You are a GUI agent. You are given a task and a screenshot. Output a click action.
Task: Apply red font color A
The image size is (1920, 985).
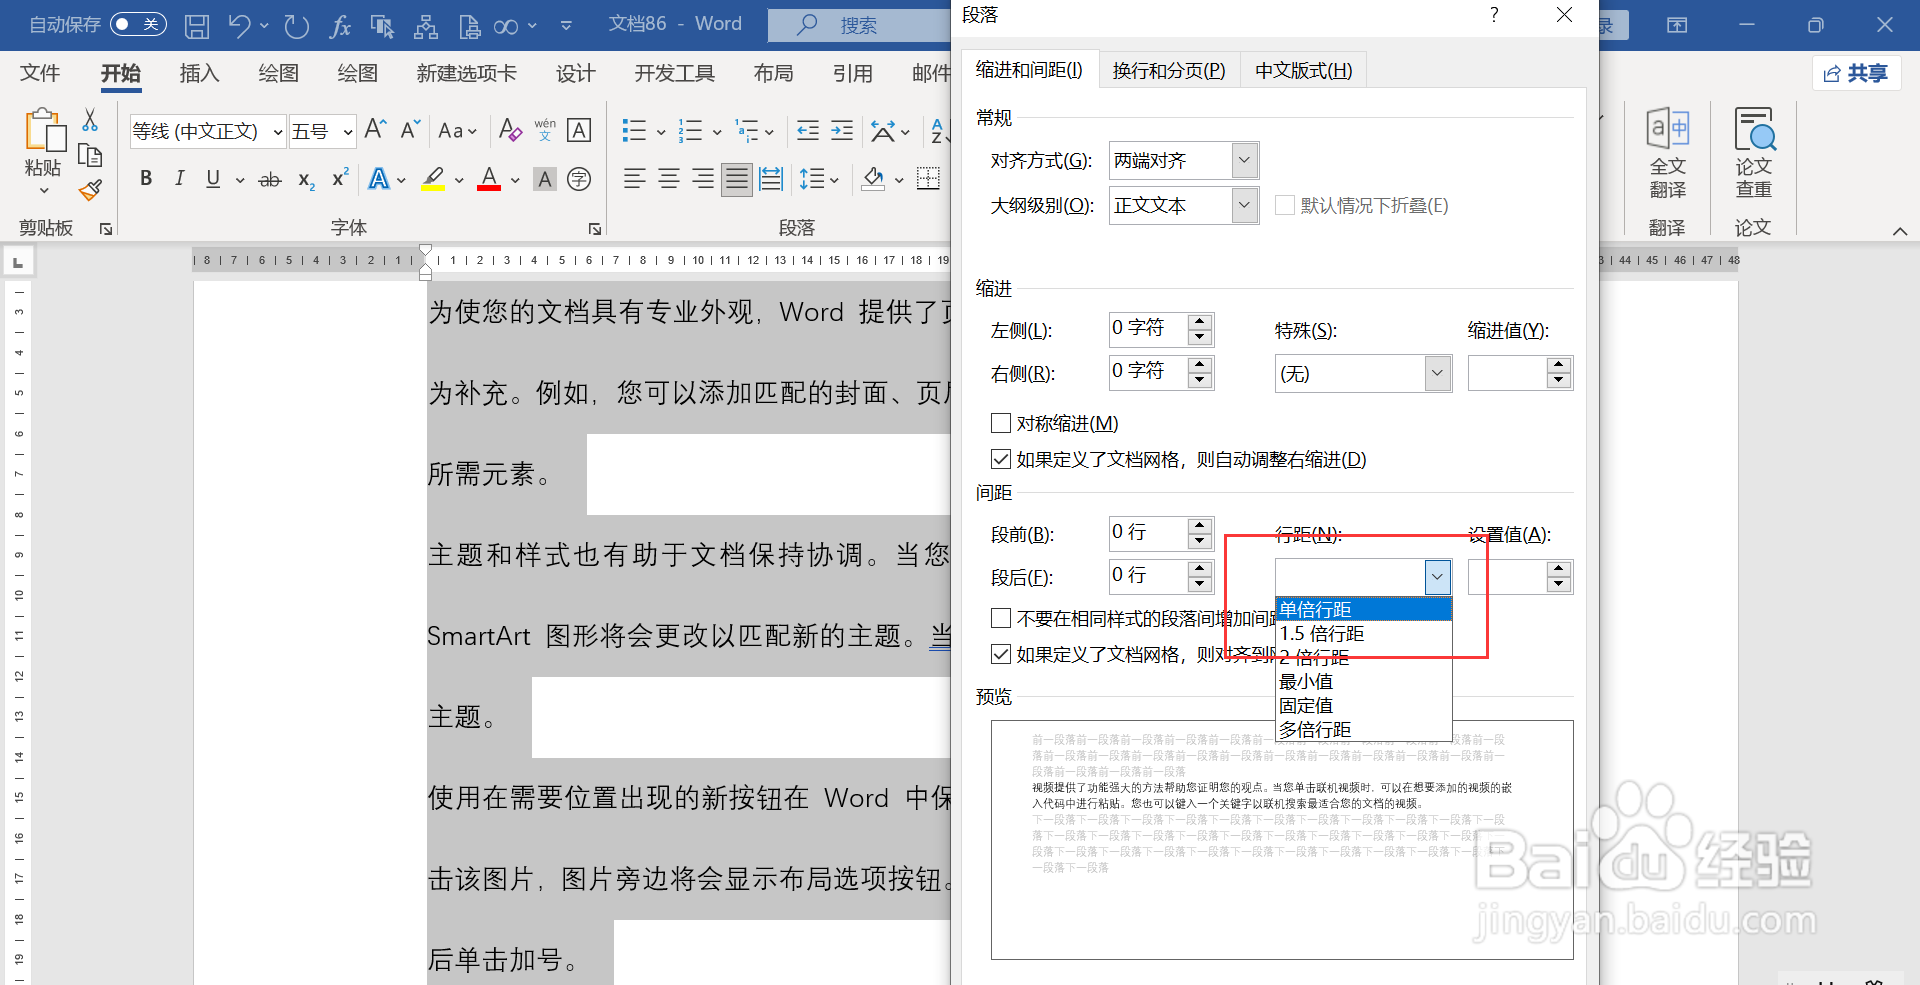[x=489, y=179]
